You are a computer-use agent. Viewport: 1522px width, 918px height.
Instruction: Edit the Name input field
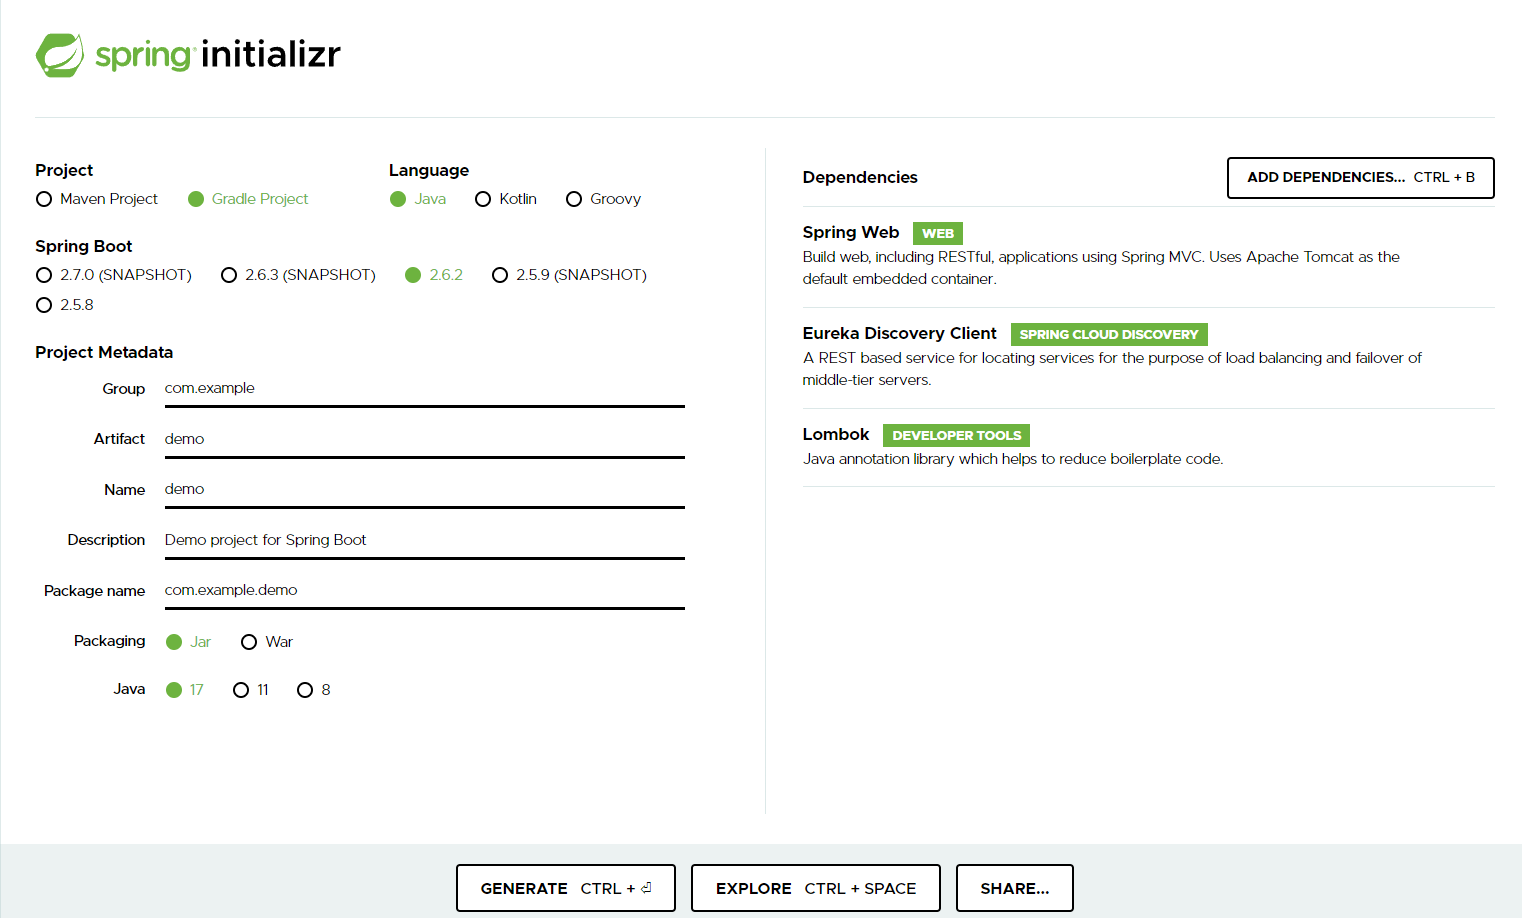click(424, 490)
